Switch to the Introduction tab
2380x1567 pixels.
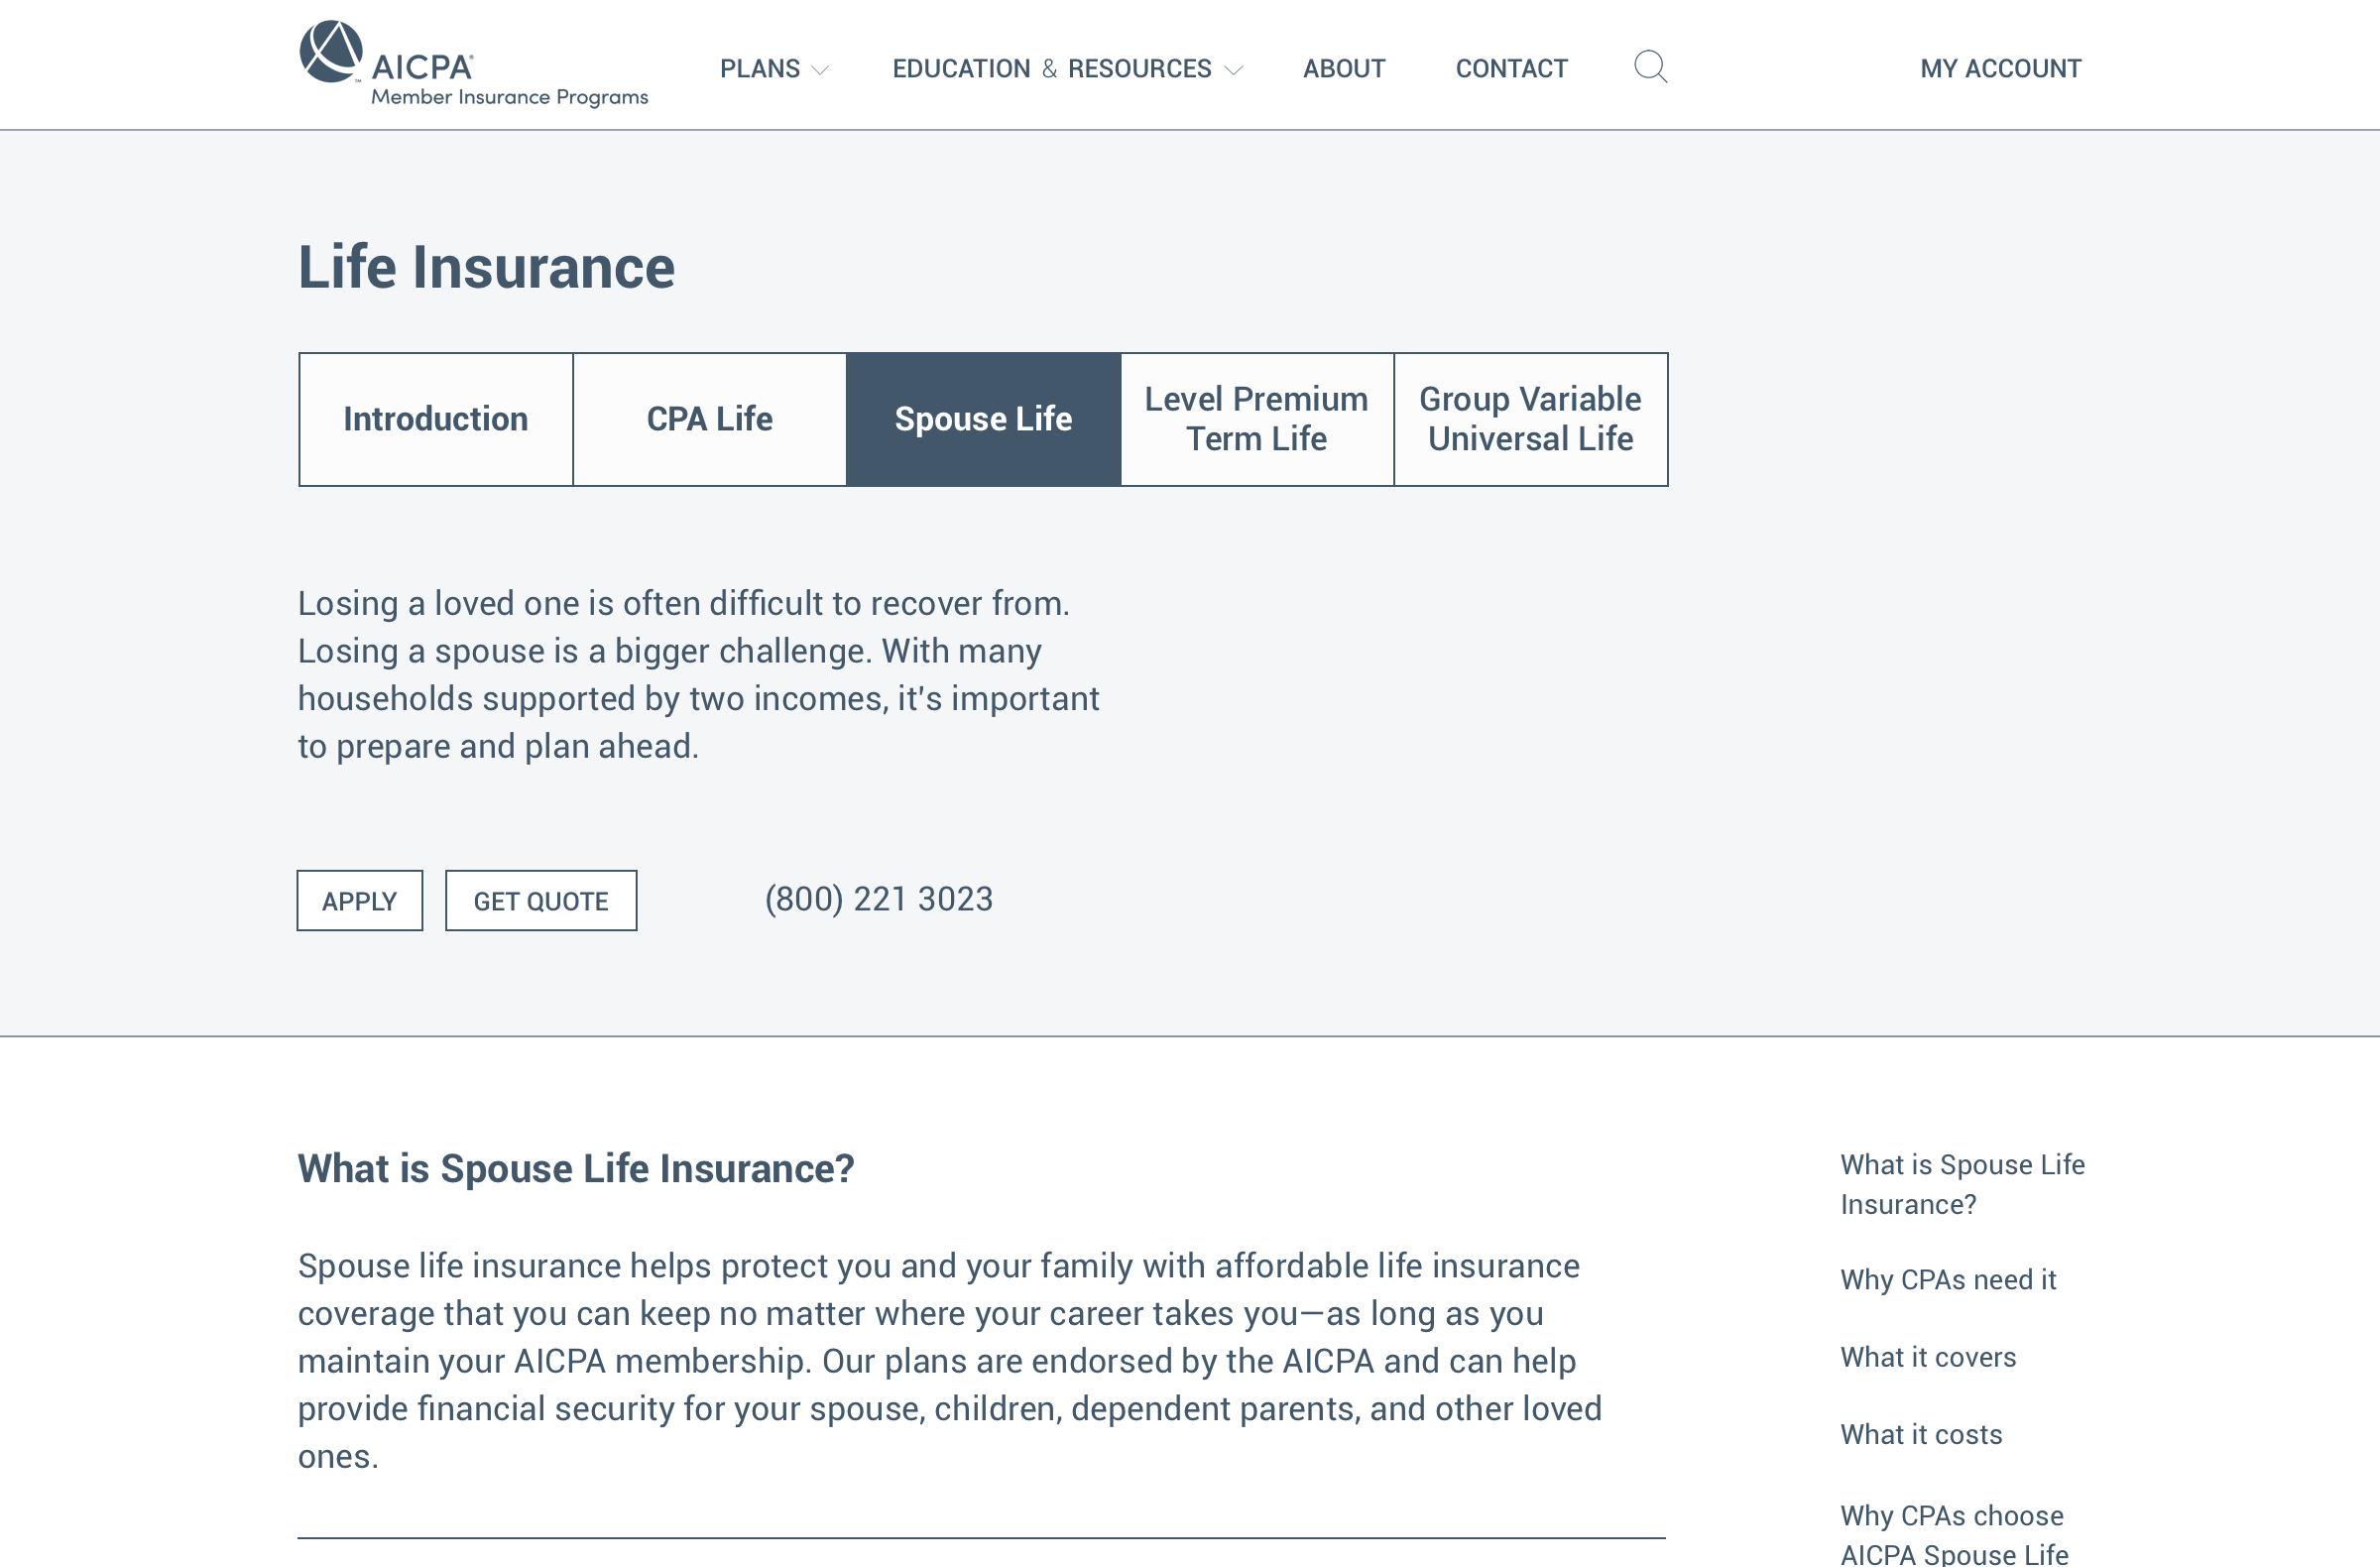pos(436,419)
